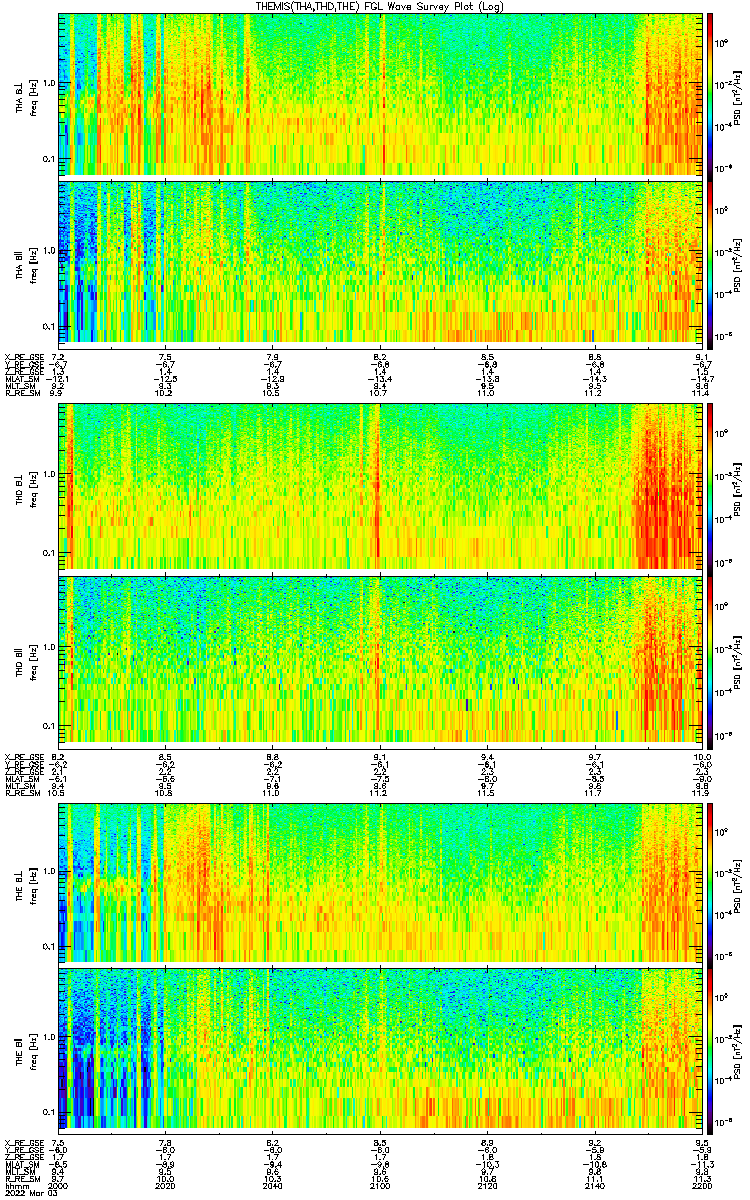Viewport: 750px width, 1200px height.
Task: Click the '0.1' frequency tick on THA B⊥ panel
Action: tap(47, 158)
